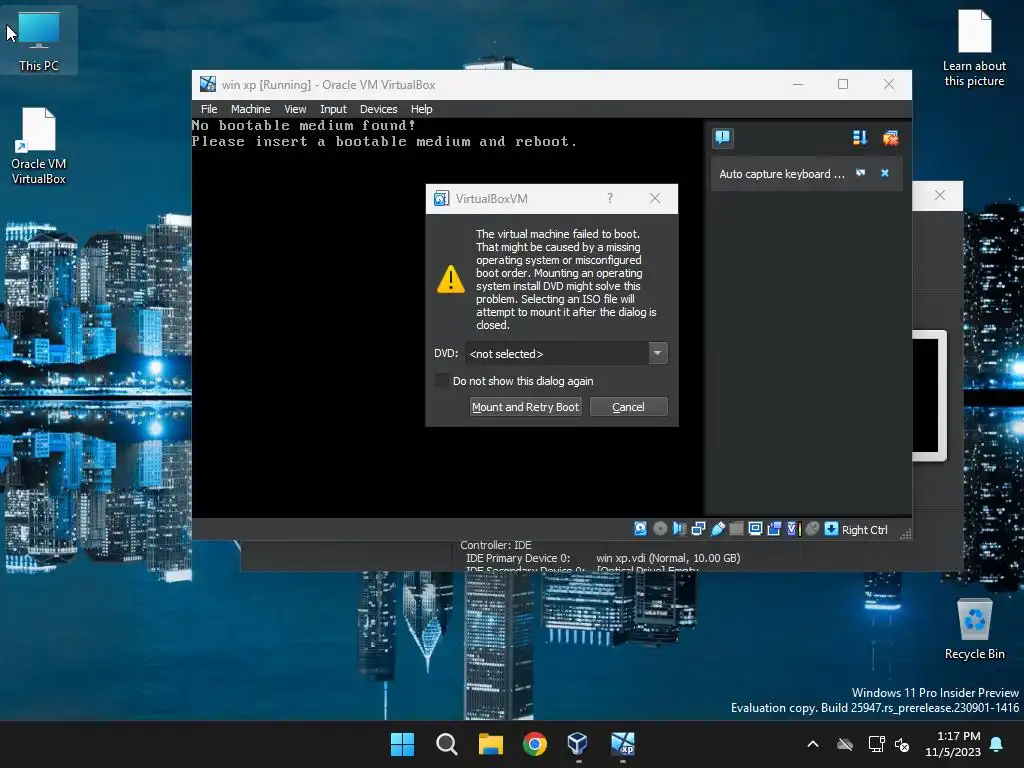Viewport: 1024px width, 768px height.
Task: Open the Help menu
Action: [421, 109]
